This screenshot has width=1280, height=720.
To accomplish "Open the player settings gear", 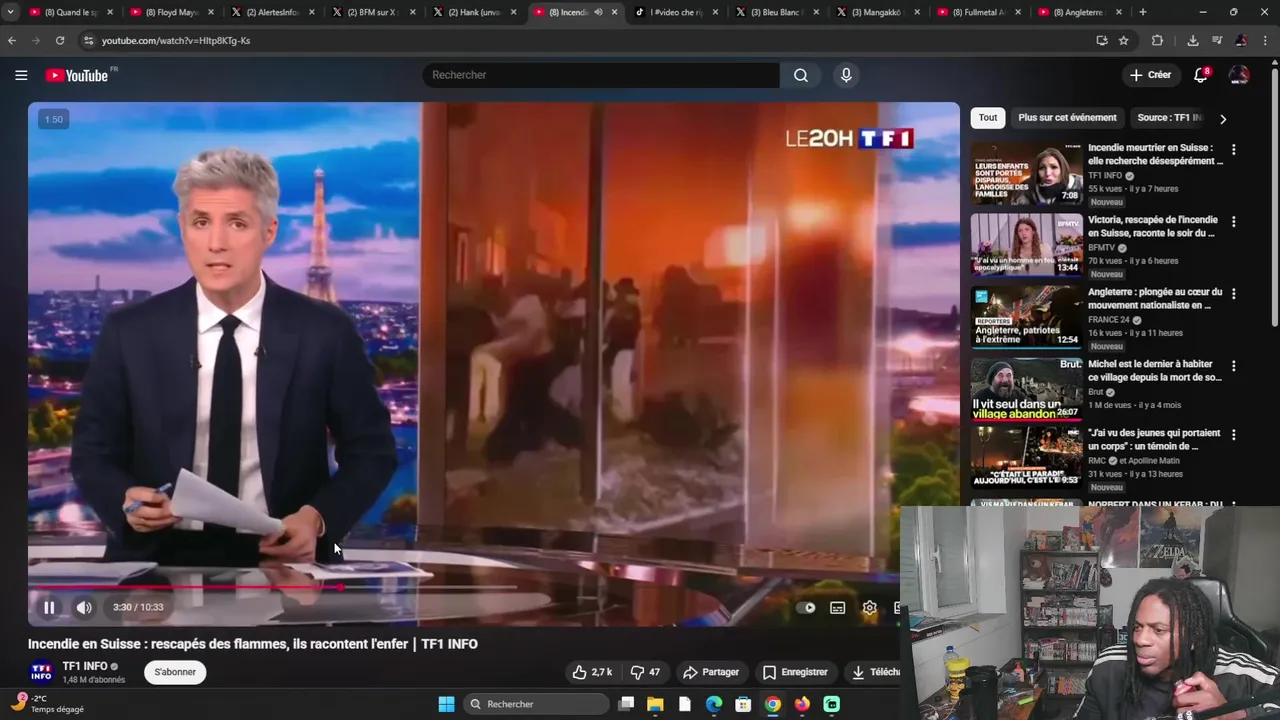I will tap(870, 607).
